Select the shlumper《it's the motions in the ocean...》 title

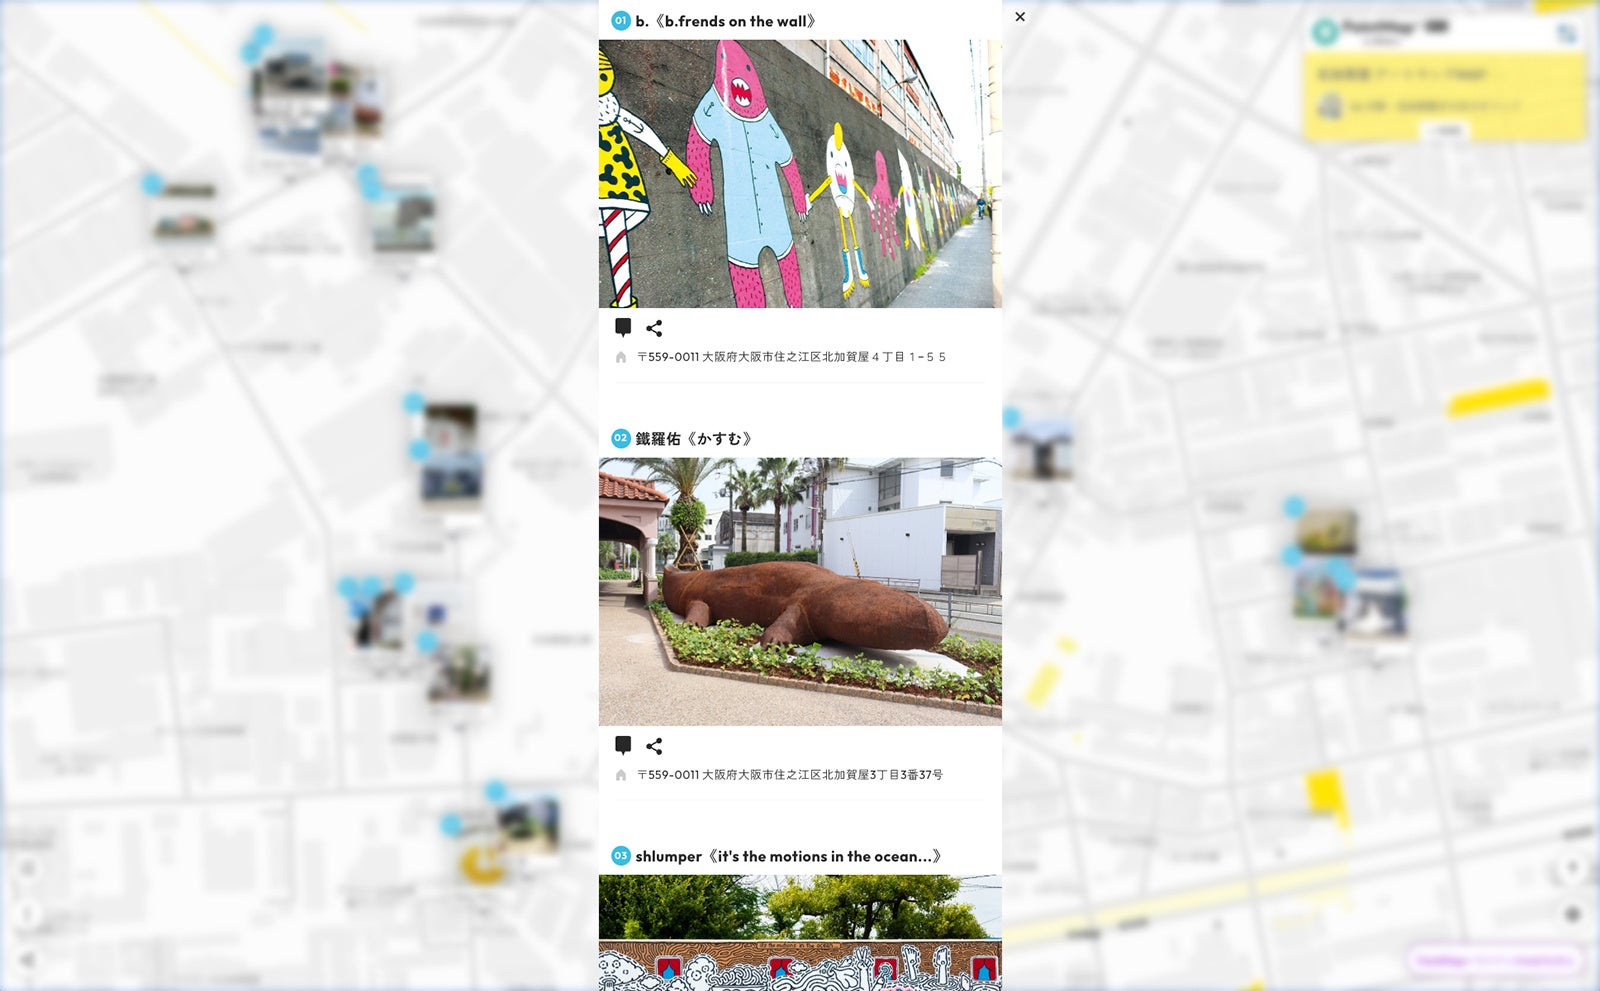[789, 857]
